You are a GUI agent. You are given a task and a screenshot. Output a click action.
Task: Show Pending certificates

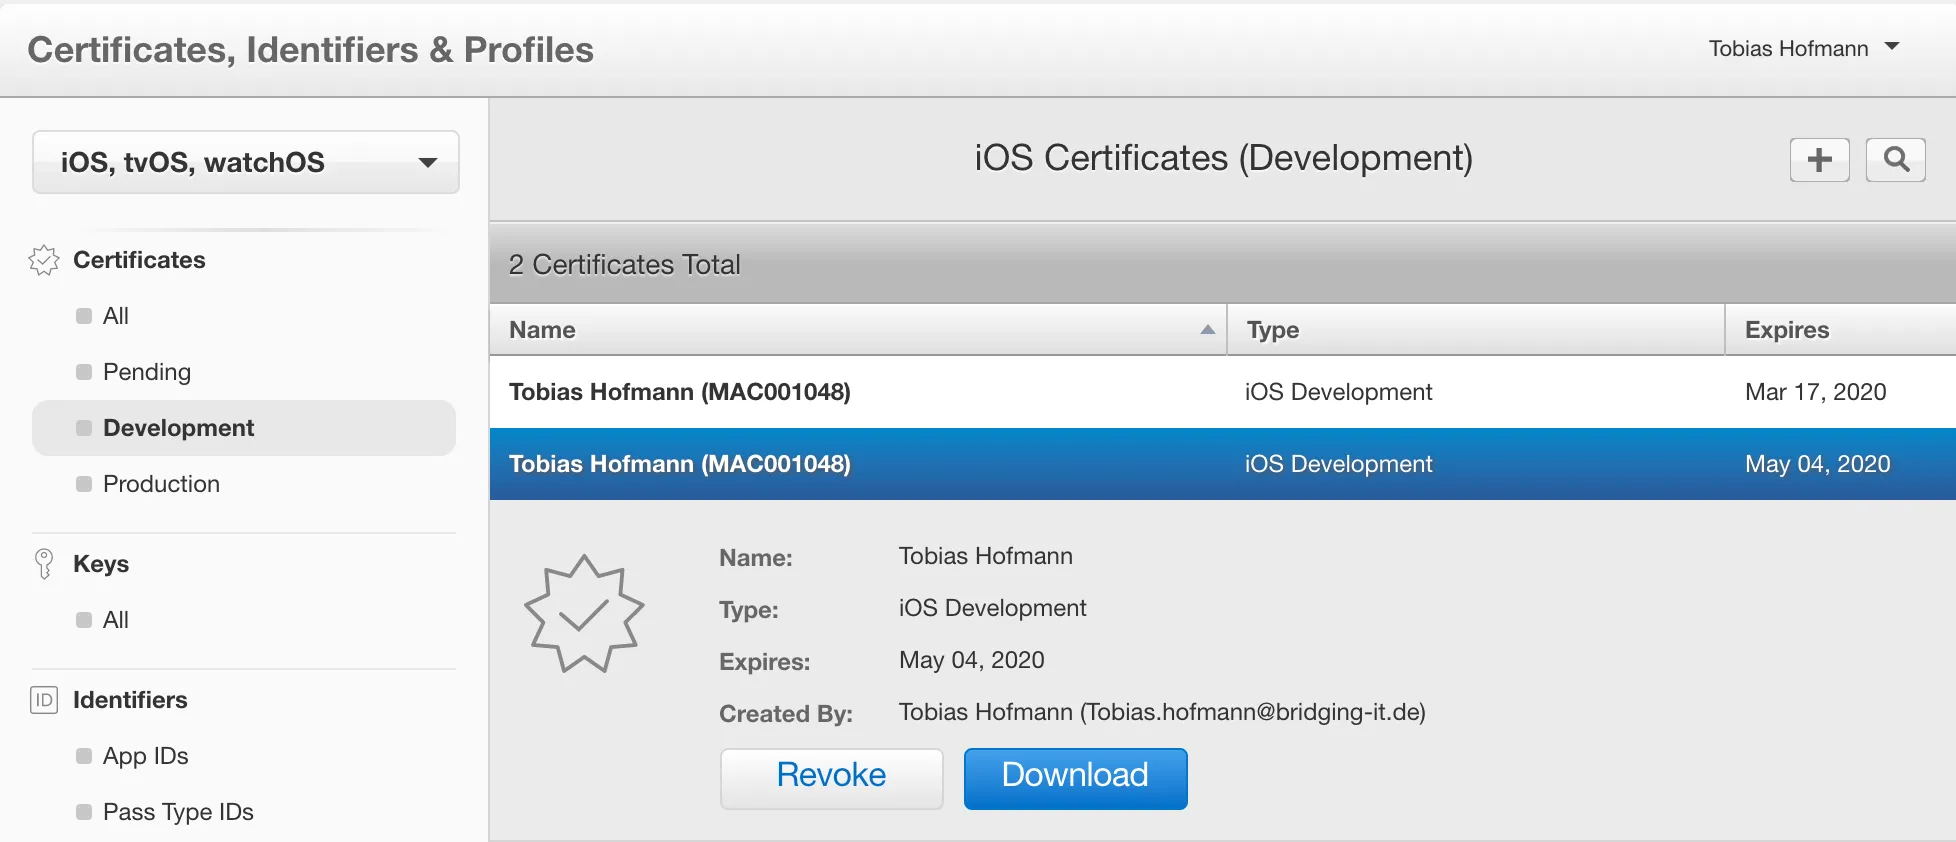146,372
